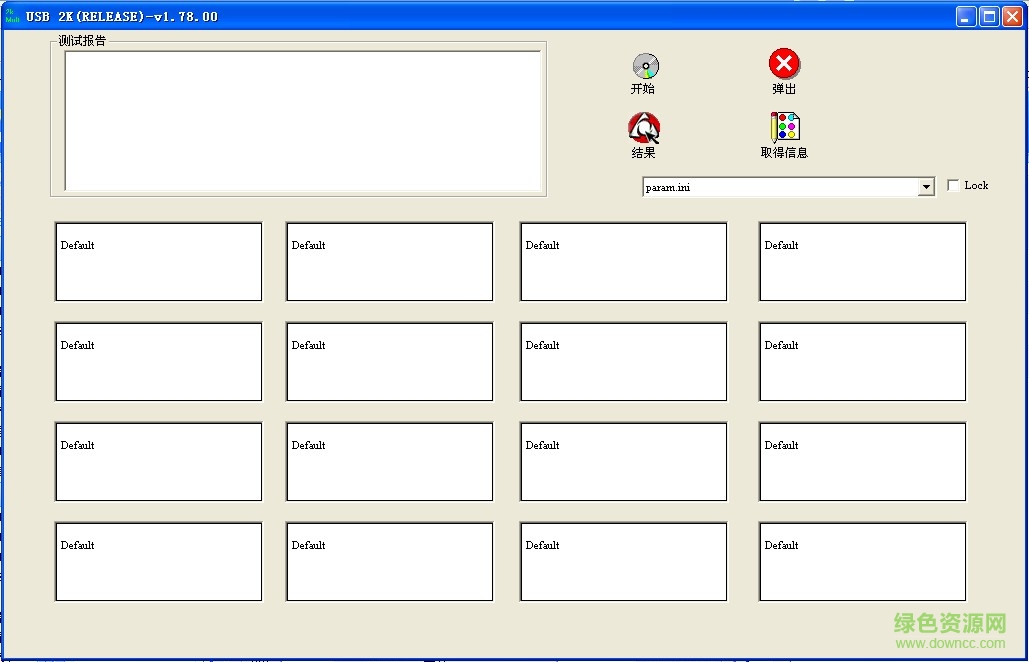
Task: Click inside the 测试报告 text area
Action: point(302,120)
